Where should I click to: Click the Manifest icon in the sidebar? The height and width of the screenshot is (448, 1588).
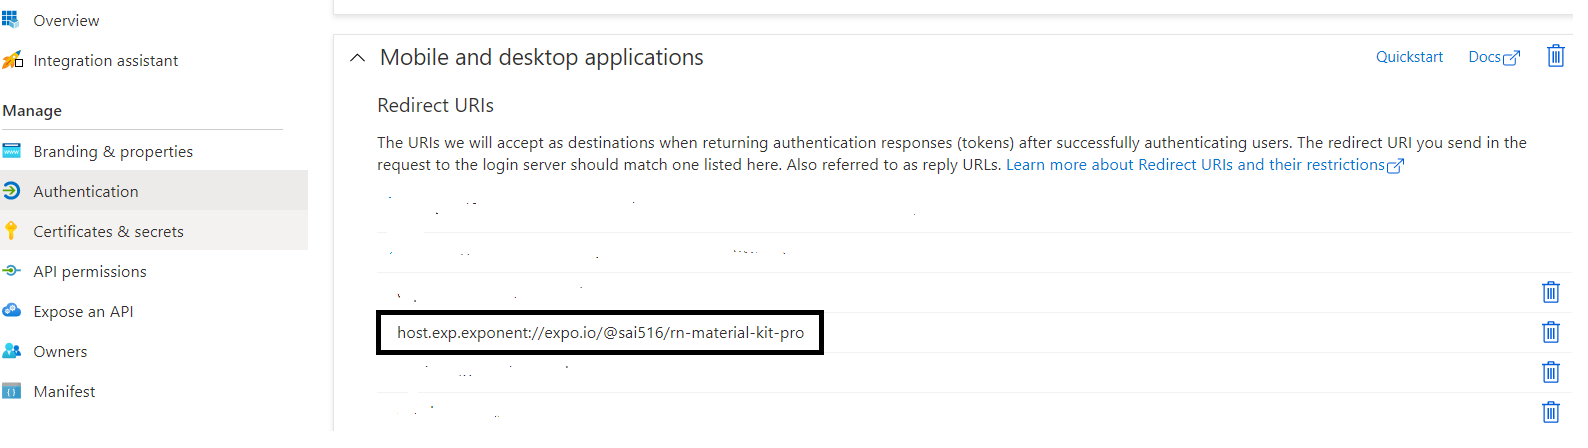11,391
